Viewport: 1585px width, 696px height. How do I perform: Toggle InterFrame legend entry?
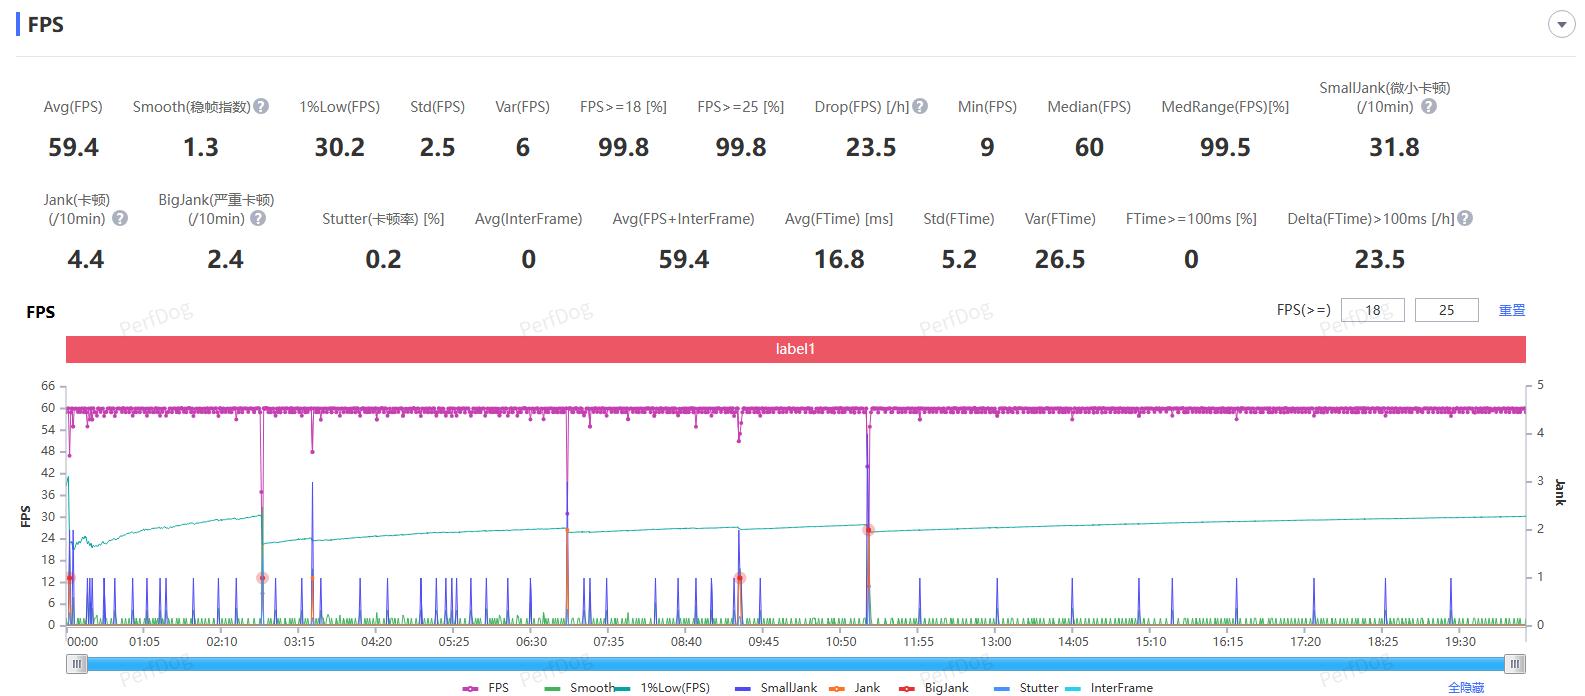[x=1110, y=688]
